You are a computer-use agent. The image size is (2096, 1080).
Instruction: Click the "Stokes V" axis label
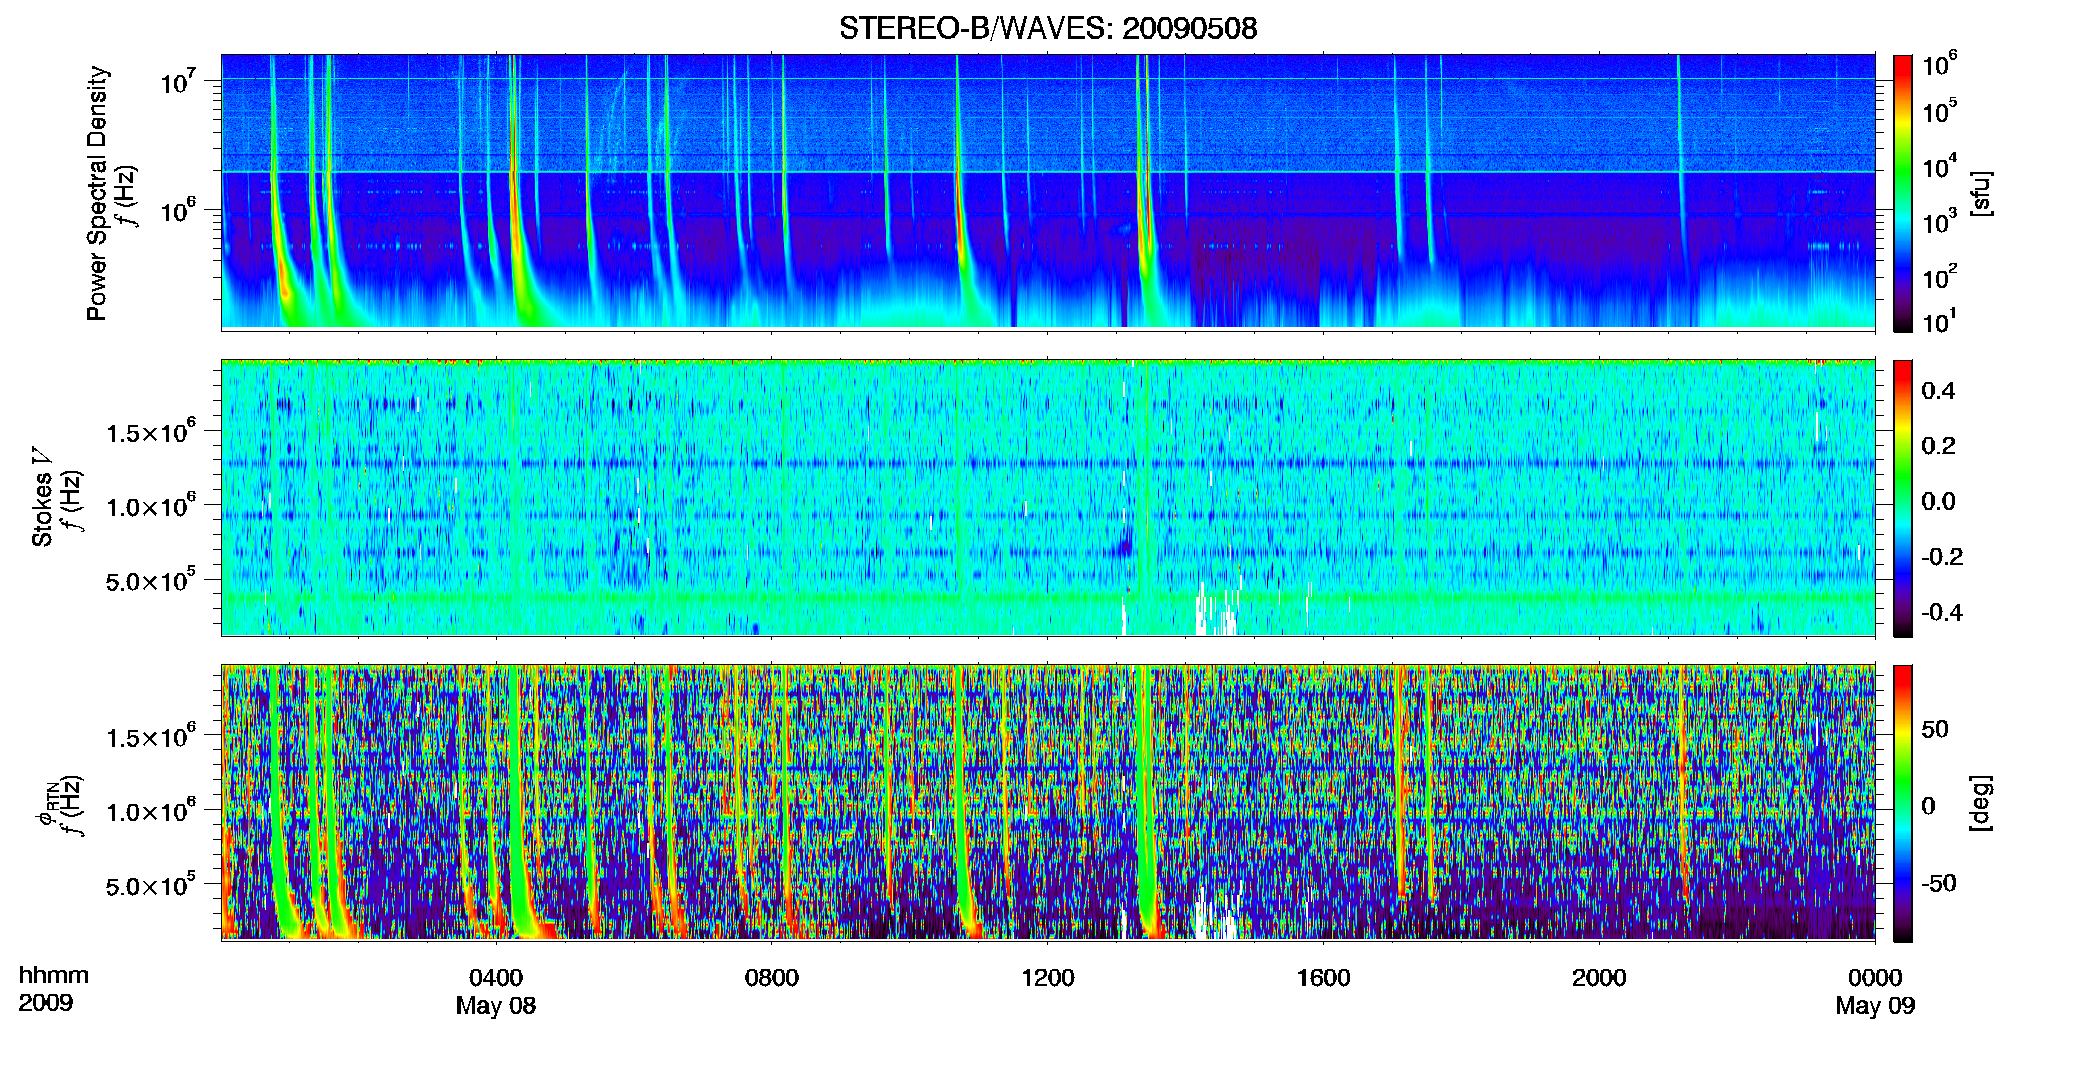(x=42, y=497)
